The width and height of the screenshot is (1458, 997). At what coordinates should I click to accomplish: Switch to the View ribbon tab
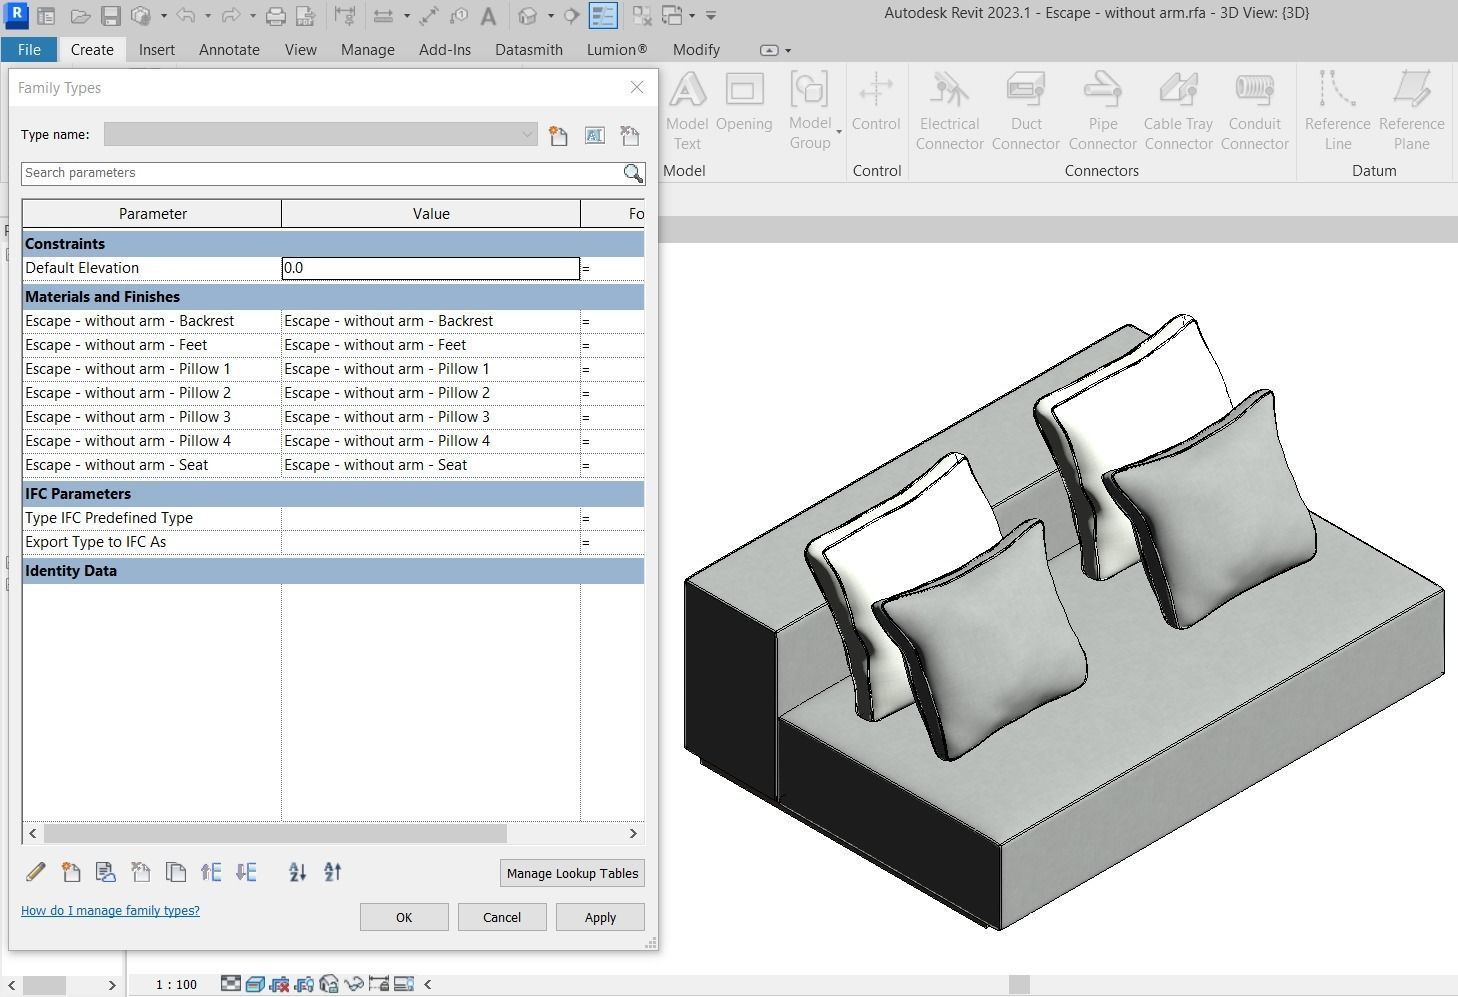coord(300,49)
